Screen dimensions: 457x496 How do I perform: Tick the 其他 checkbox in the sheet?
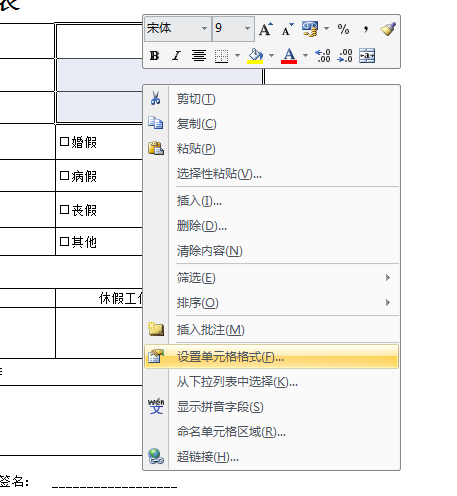(x=64, y=241)
